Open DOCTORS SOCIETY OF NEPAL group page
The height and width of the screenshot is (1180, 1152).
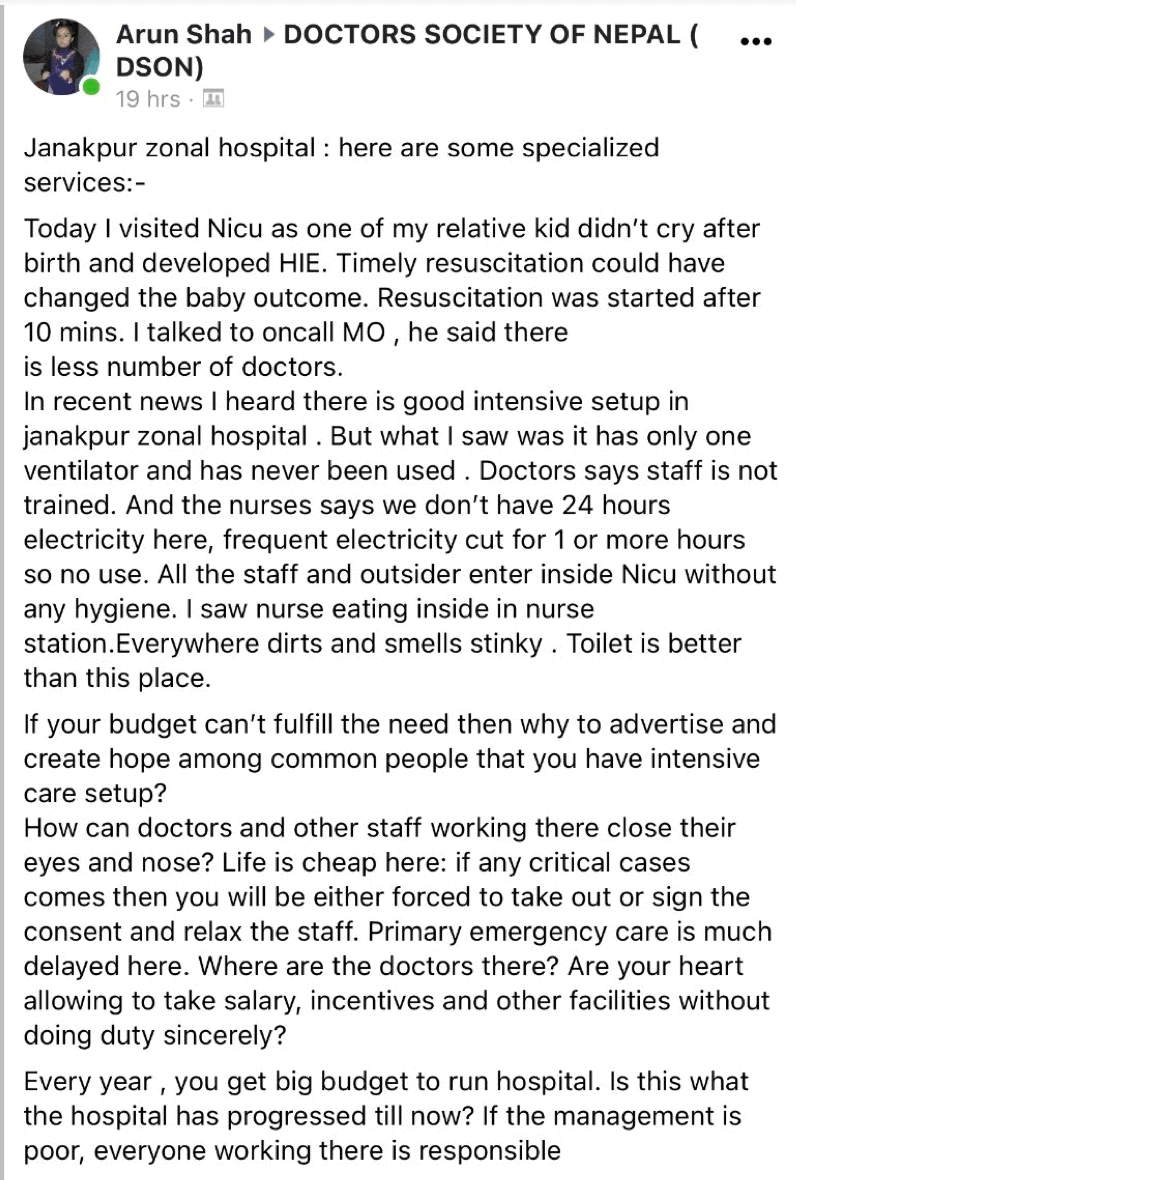point(491,34)
